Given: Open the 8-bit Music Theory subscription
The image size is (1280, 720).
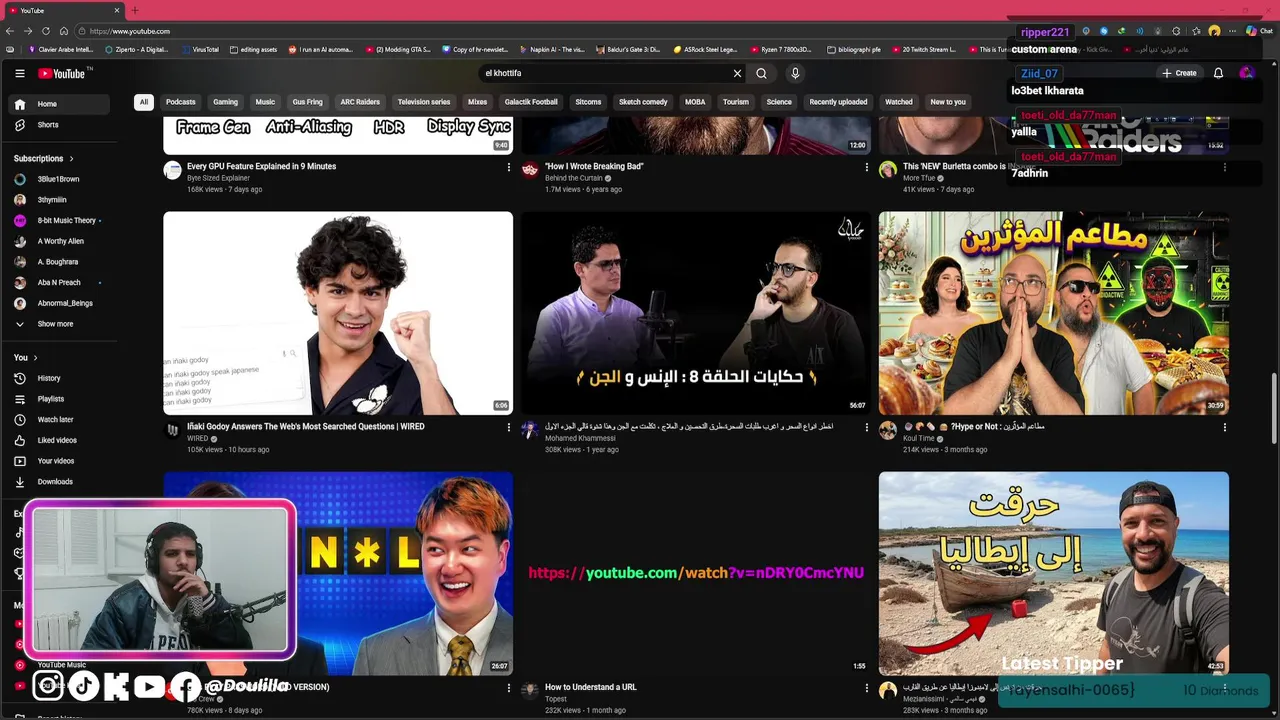Looking at the screenshot, I should pos(59,220).
